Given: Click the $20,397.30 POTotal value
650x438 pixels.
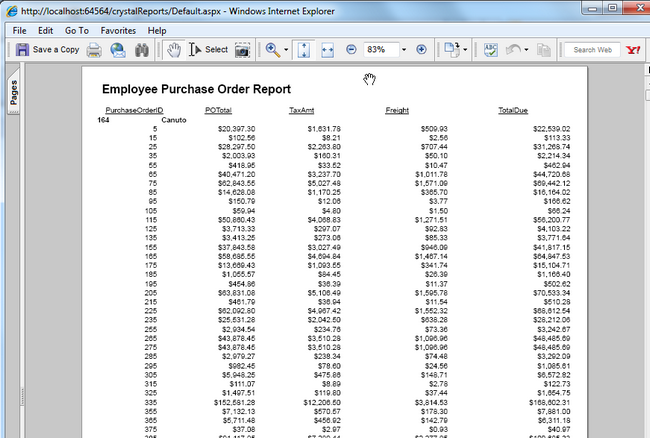Looking at the screenshot, I should (237, 129).
